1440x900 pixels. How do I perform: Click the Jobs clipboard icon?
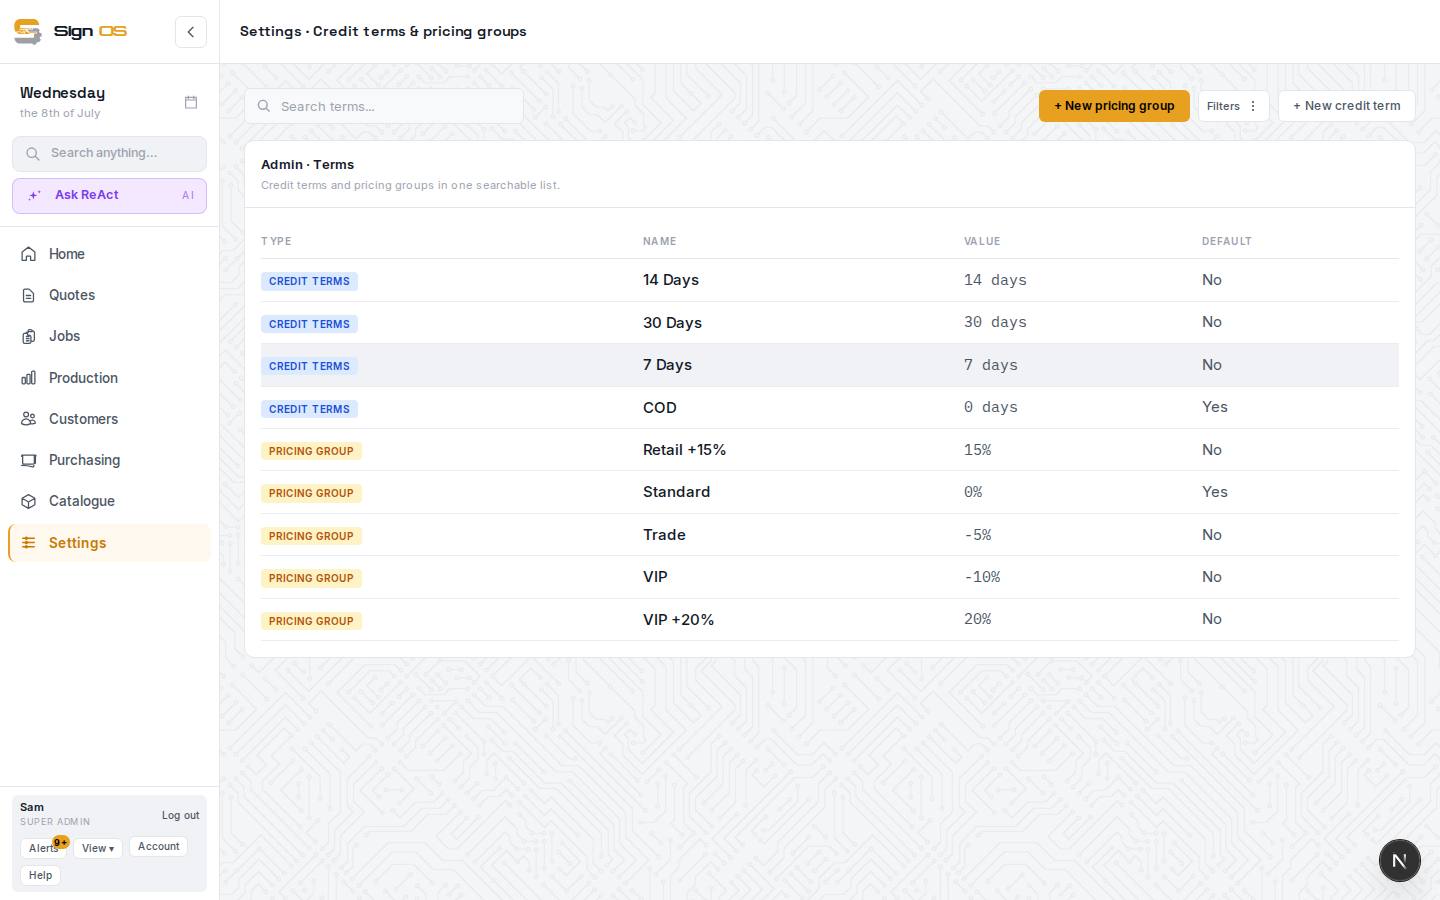click(x=29, y=336)
